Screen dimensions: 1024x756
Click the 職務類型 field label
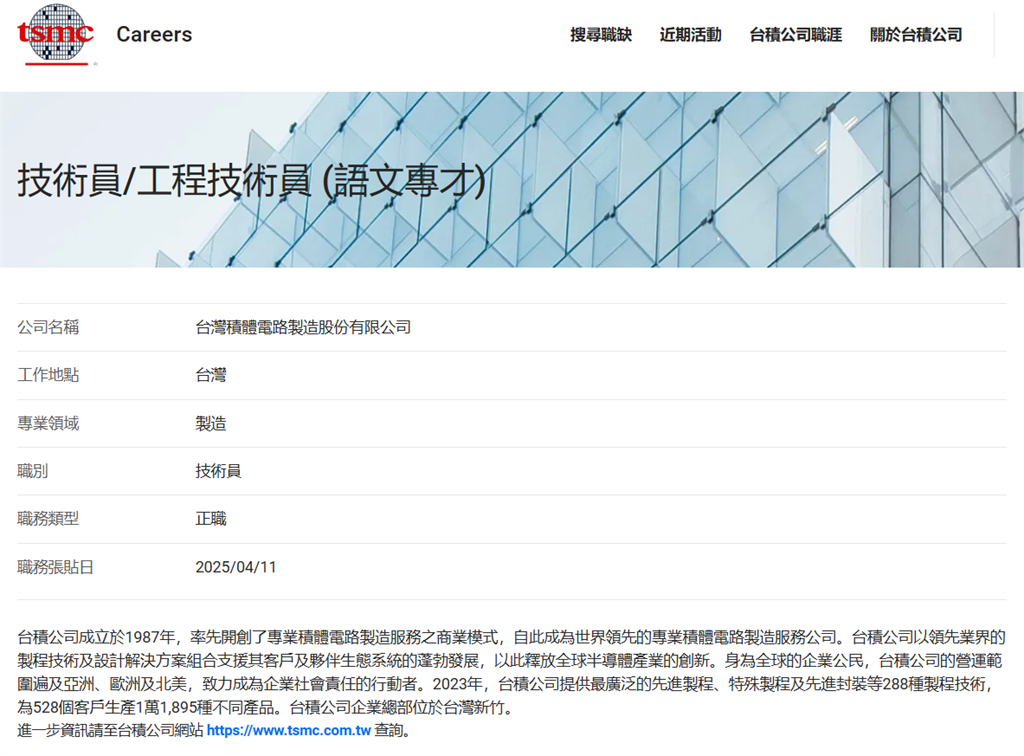coord(48,519)
